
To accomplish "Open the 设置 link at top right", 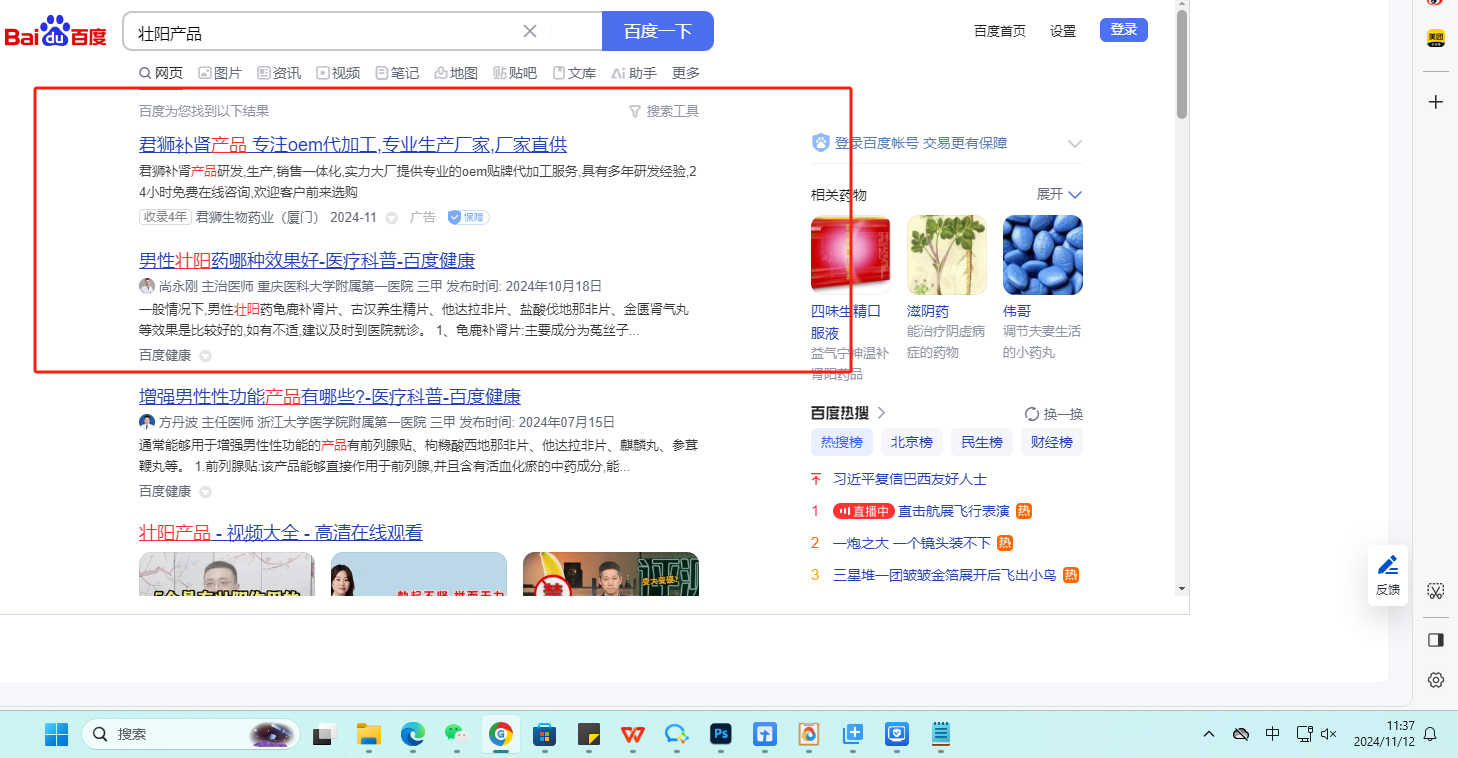I will [x=1063, y=31].
